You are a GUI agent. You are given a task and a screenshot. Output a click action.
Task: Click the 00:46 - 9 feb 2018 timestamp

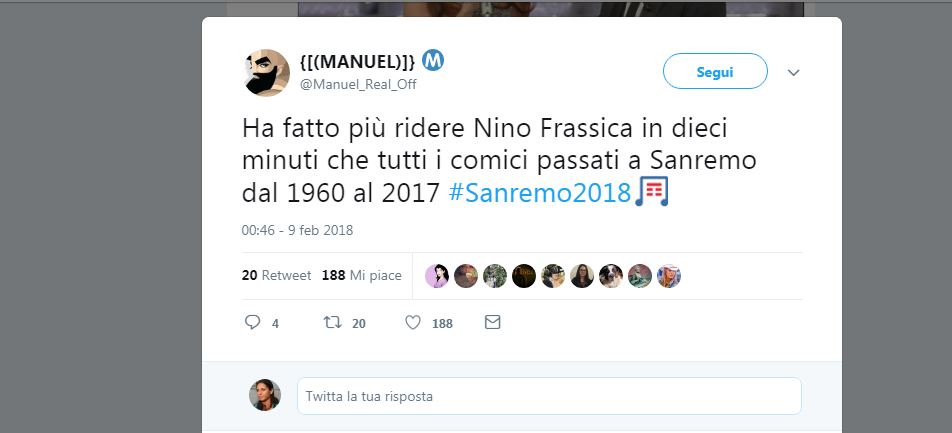[297, 230]
